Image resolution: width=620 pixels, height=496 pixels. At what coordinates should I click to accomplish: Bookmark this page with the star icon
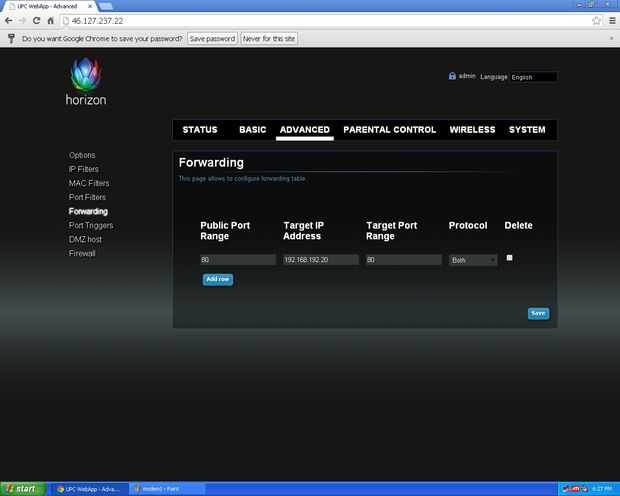(x=597, y=21)
